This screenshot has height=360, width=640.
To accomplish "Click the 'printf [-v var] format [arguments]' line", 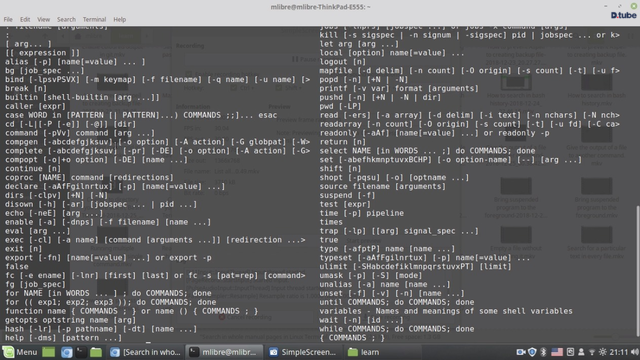I will 399,89.
